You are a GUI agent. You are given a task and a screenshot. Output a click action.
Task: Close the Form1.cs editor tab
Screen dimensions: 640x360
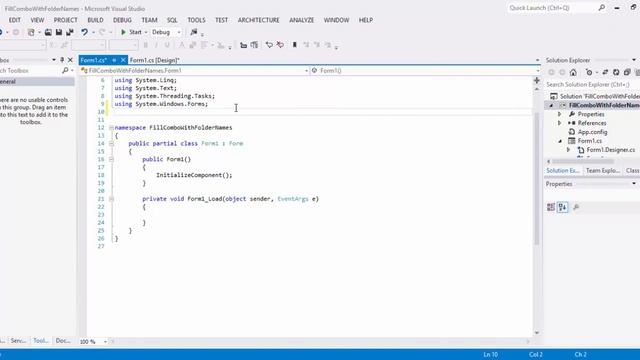pyautogui.click(x=123, y=60)
